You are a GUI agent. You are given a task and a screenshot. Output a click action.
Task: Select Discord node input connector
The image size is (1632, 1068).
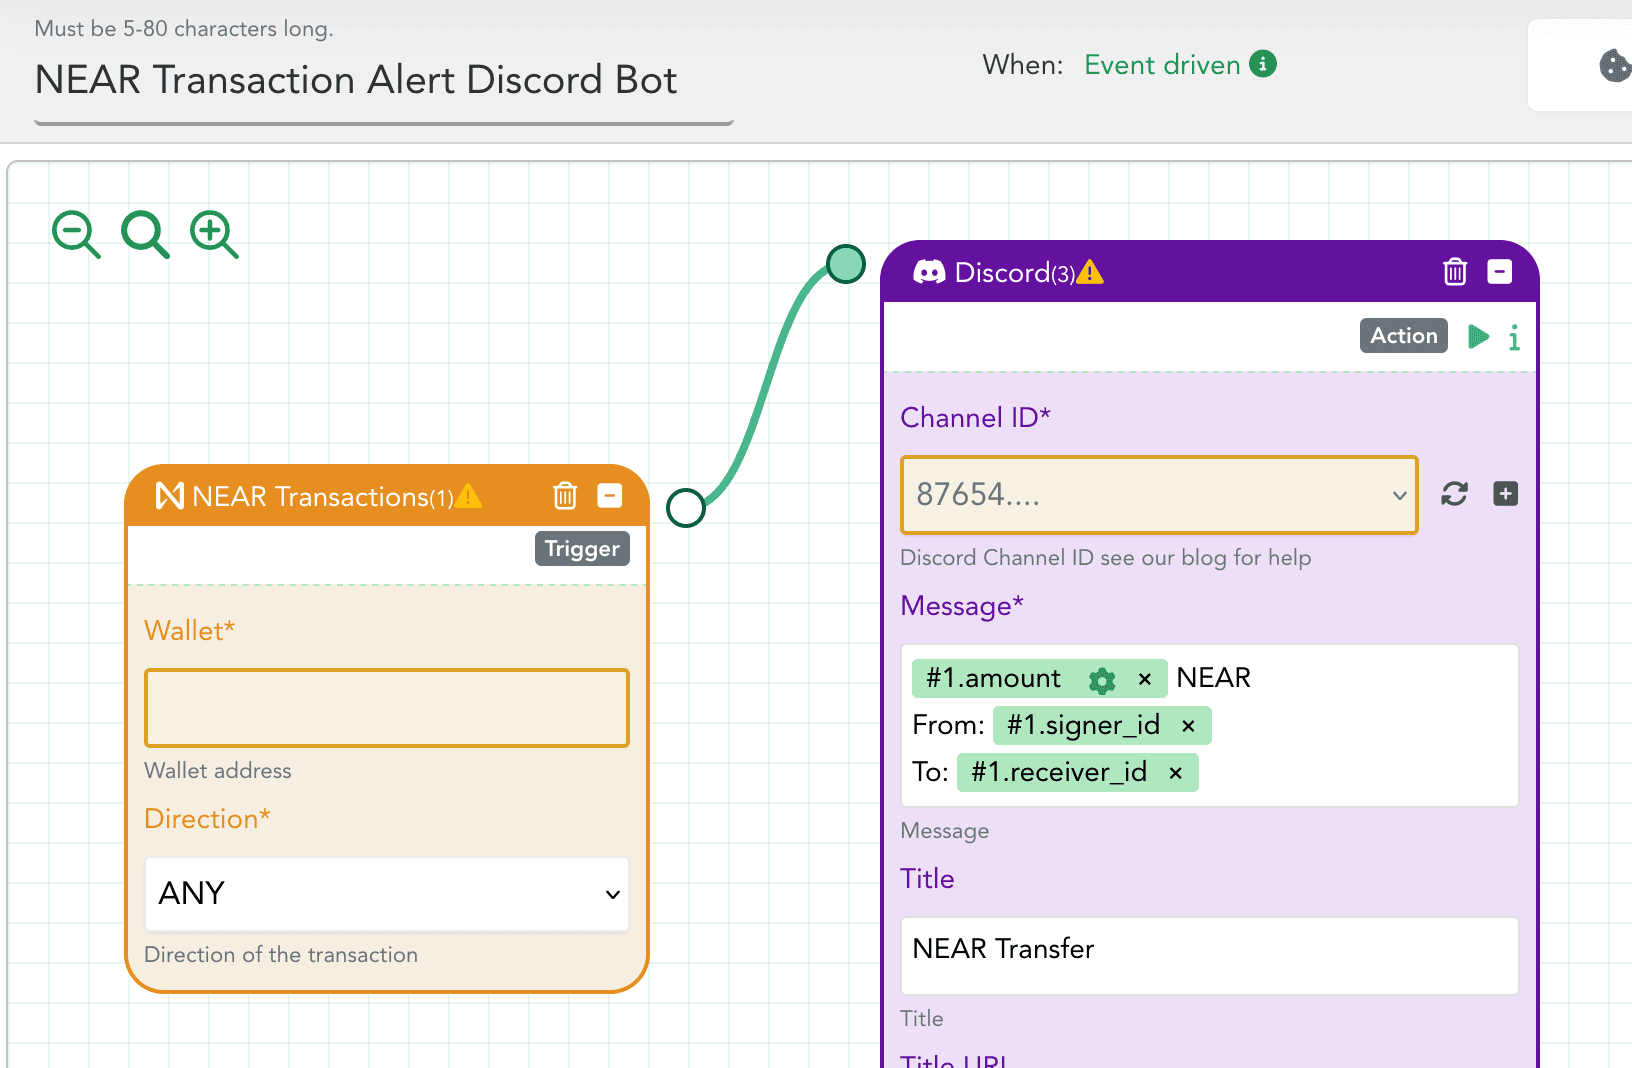(x=846, y=264)
